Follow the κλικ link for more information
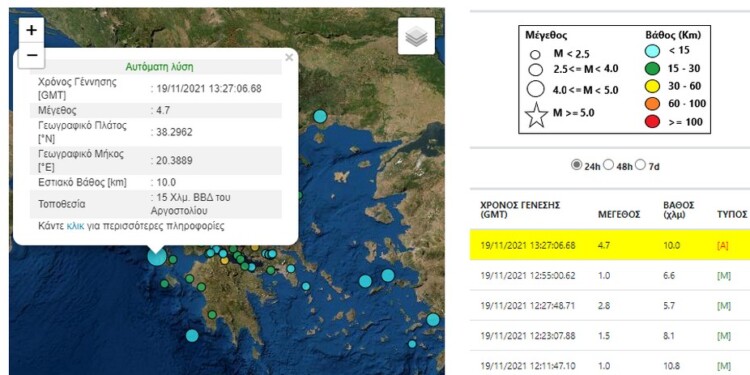This screenshot has width=750, height=375. pos(75,226)
